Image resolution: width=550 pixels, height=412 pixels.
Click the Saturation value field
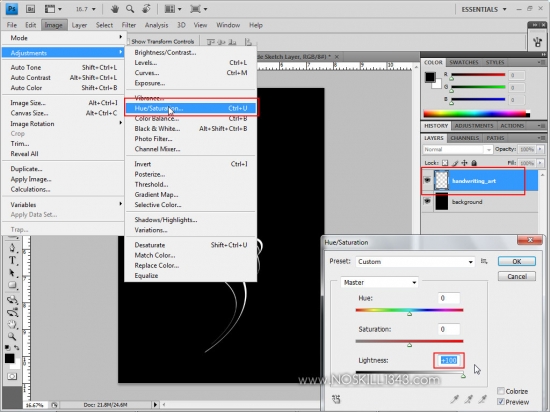coord(449,329)
